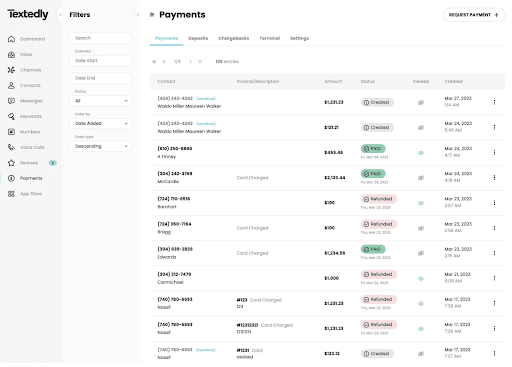Focus the Search filter field
The height and width of the screenshot is (367, 512).
coord(101,38)
